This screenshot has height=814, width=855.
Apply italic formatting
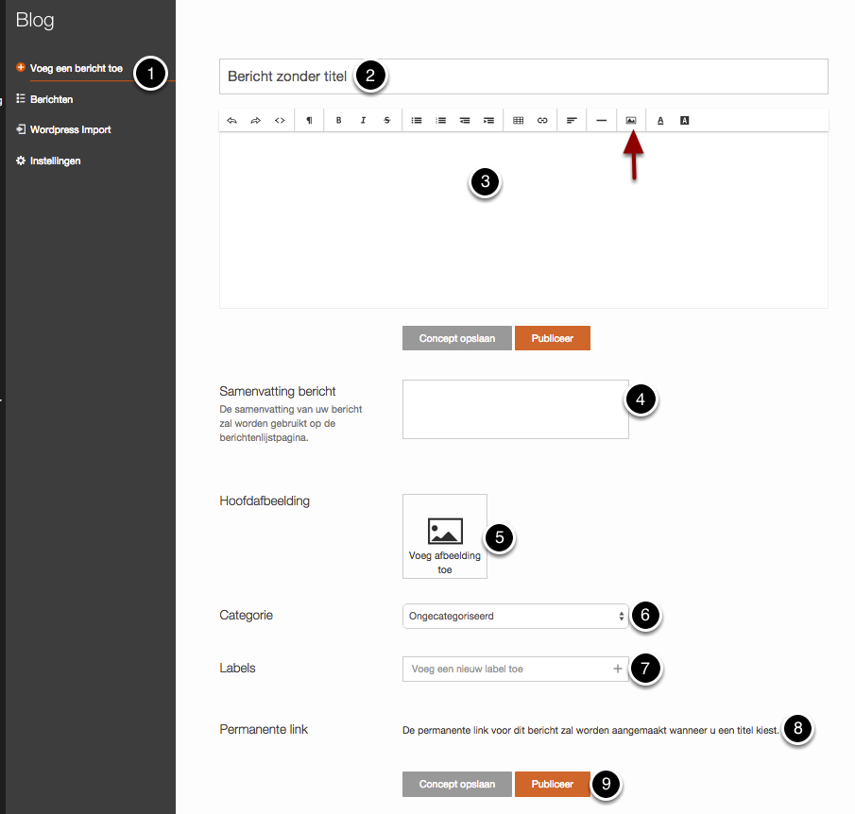[363, 120]
